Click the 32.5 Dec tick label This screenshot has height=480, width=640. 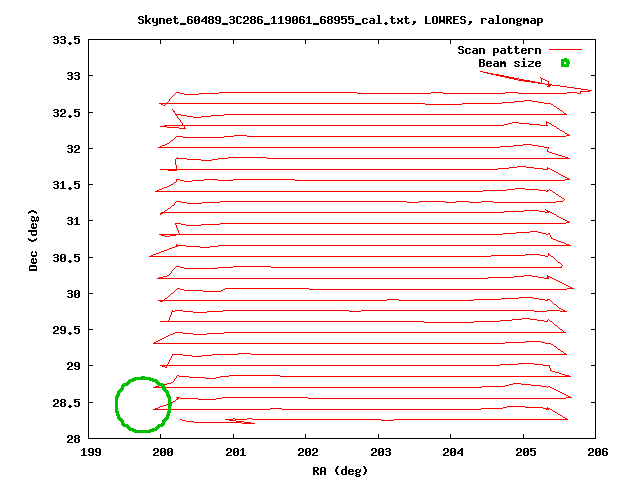(66, 113)
